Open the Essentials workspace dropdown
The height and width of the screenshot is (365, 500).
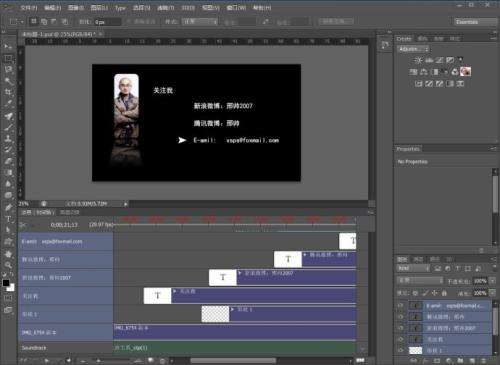coord(475,22)
